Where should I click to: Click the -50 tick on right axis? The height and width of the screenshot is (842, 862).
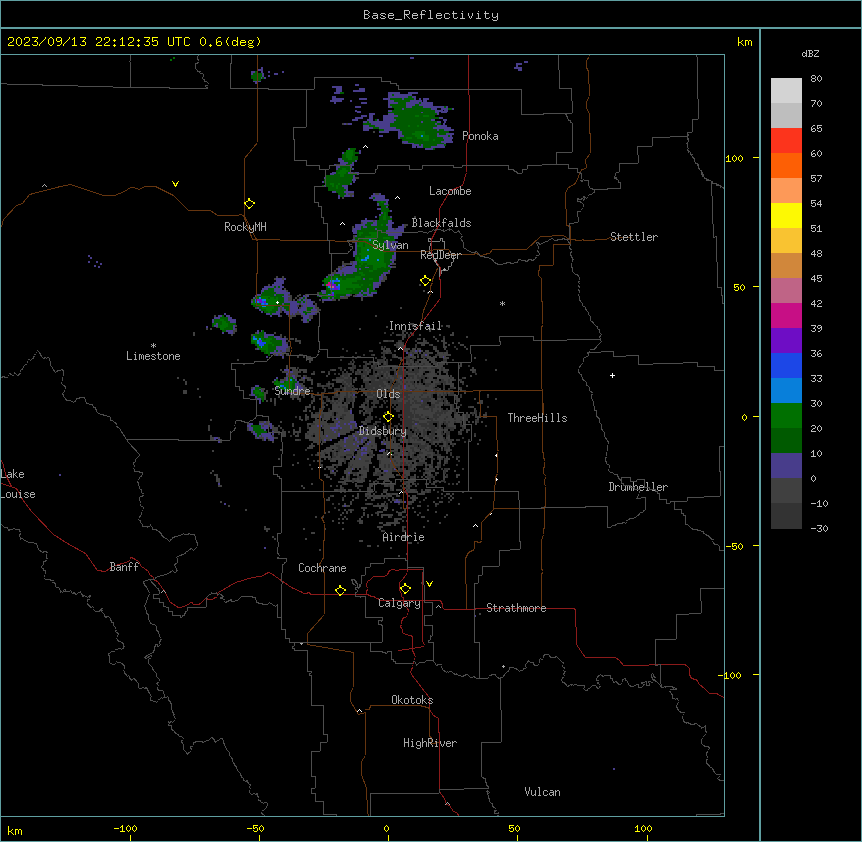pyautogui.click(x=734, y=546)
